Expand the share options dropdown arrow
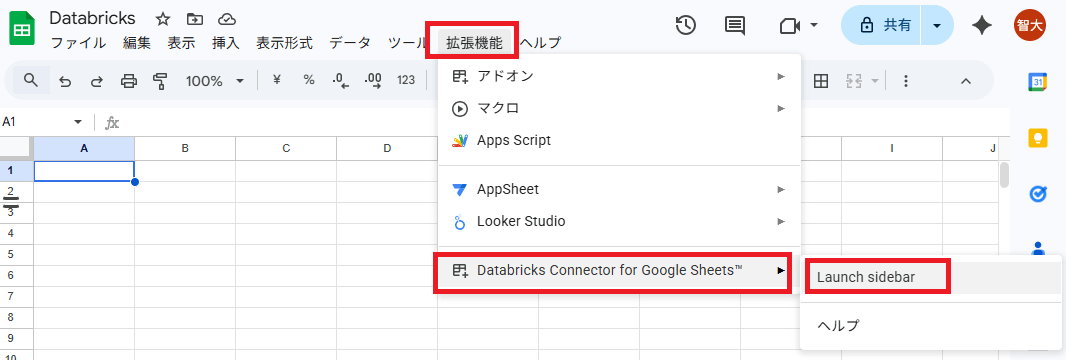The height and width of the screenshot is (360, 1066). (937, 26)
